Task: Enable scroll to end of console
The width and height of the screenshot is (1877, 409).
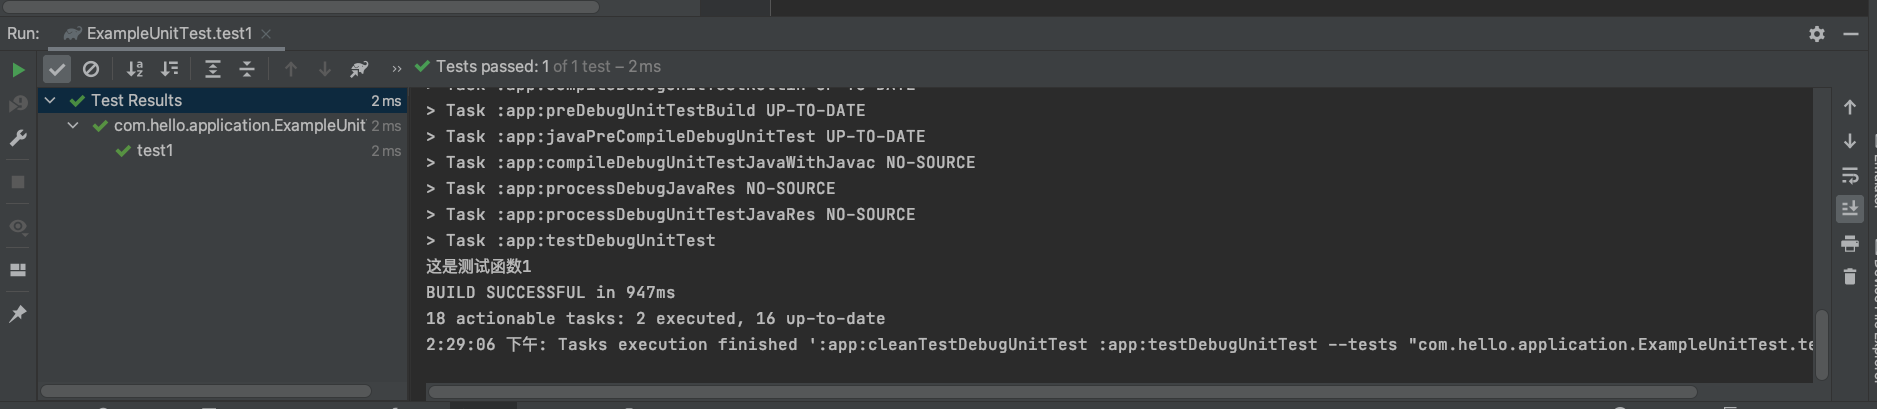Action: click(x=1850, y=209)
